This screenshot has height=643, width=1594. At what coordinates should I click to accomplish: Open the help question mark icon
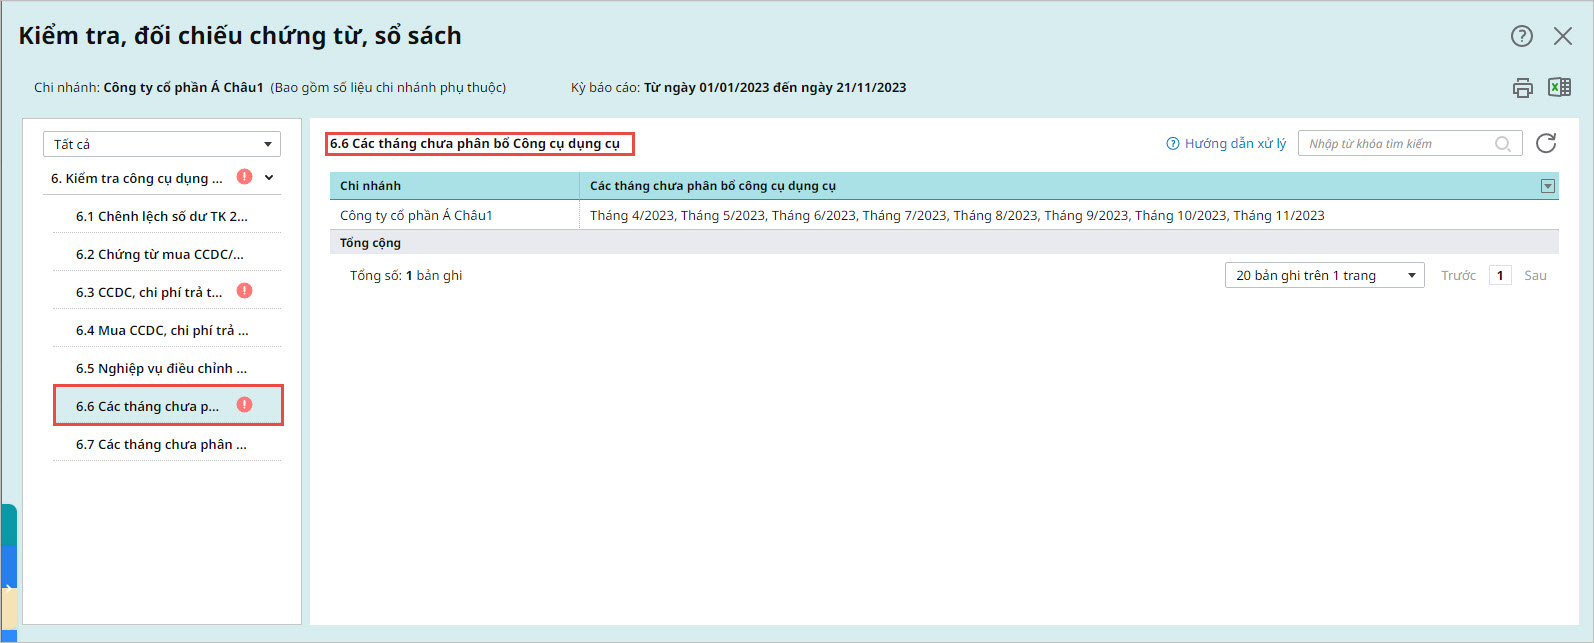(1521, 36)
